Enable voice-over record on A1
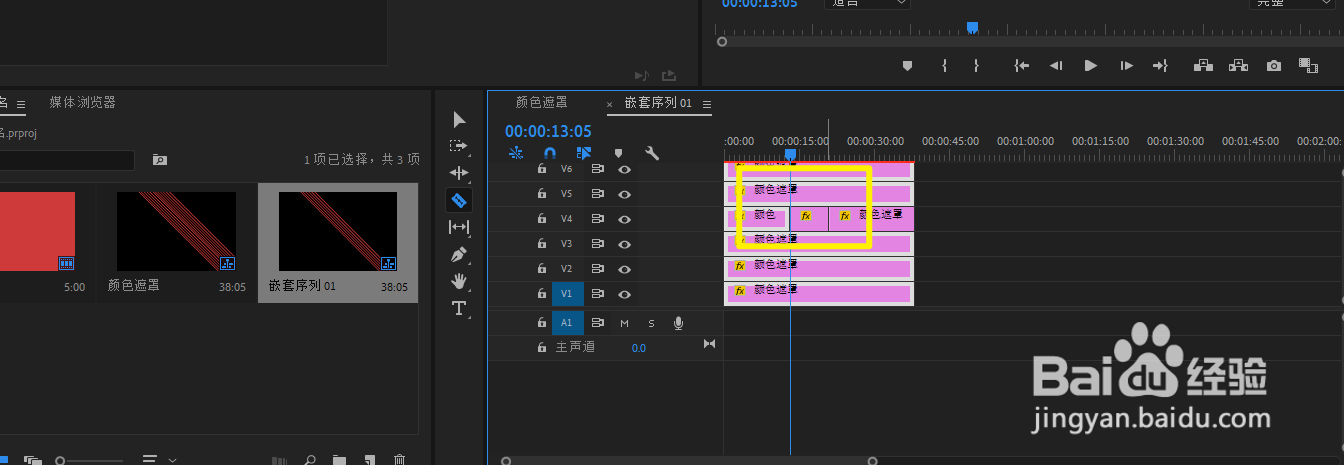The height and width of the screenshot is (465, 1344). pyautogui.click(x=678, y=322)
